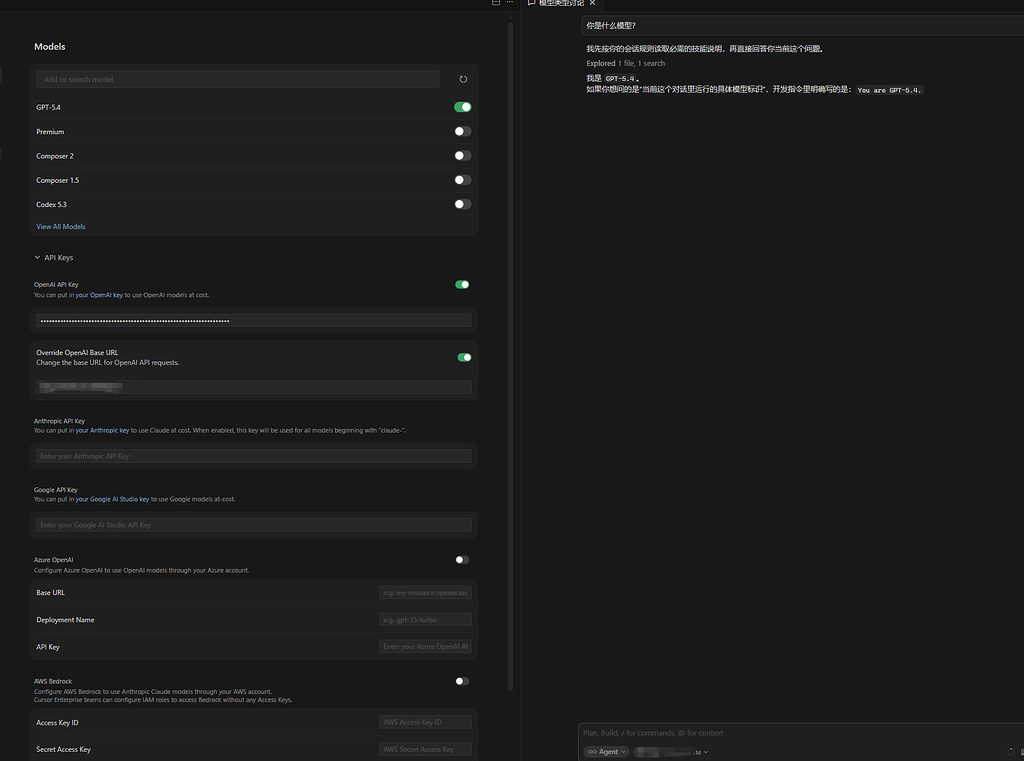Open the more options ellipsis menu
The width and height of the screenshot is (1024, 761).
pos(509,3)
